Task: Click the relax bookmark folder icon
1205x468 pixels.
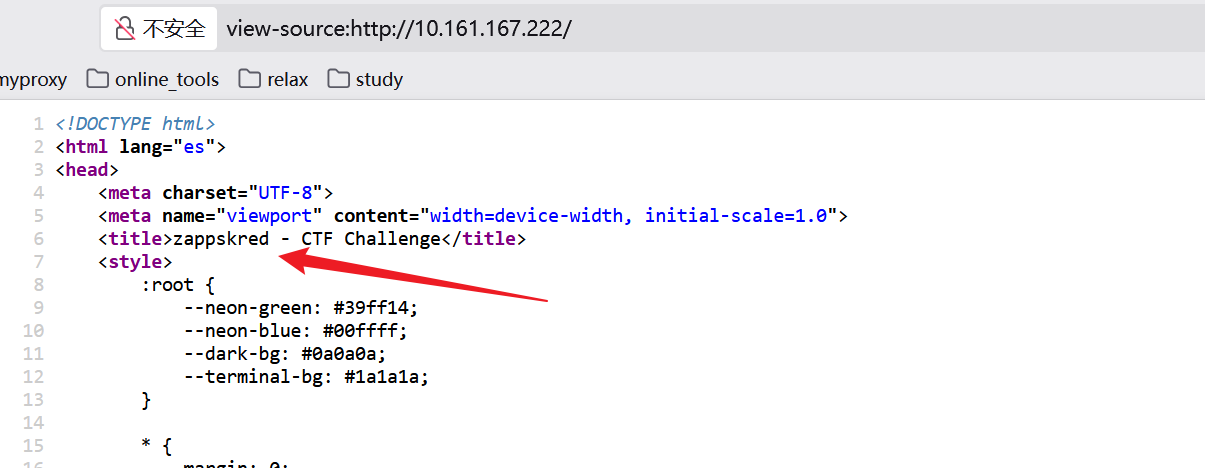Action: tap(250, 79)
